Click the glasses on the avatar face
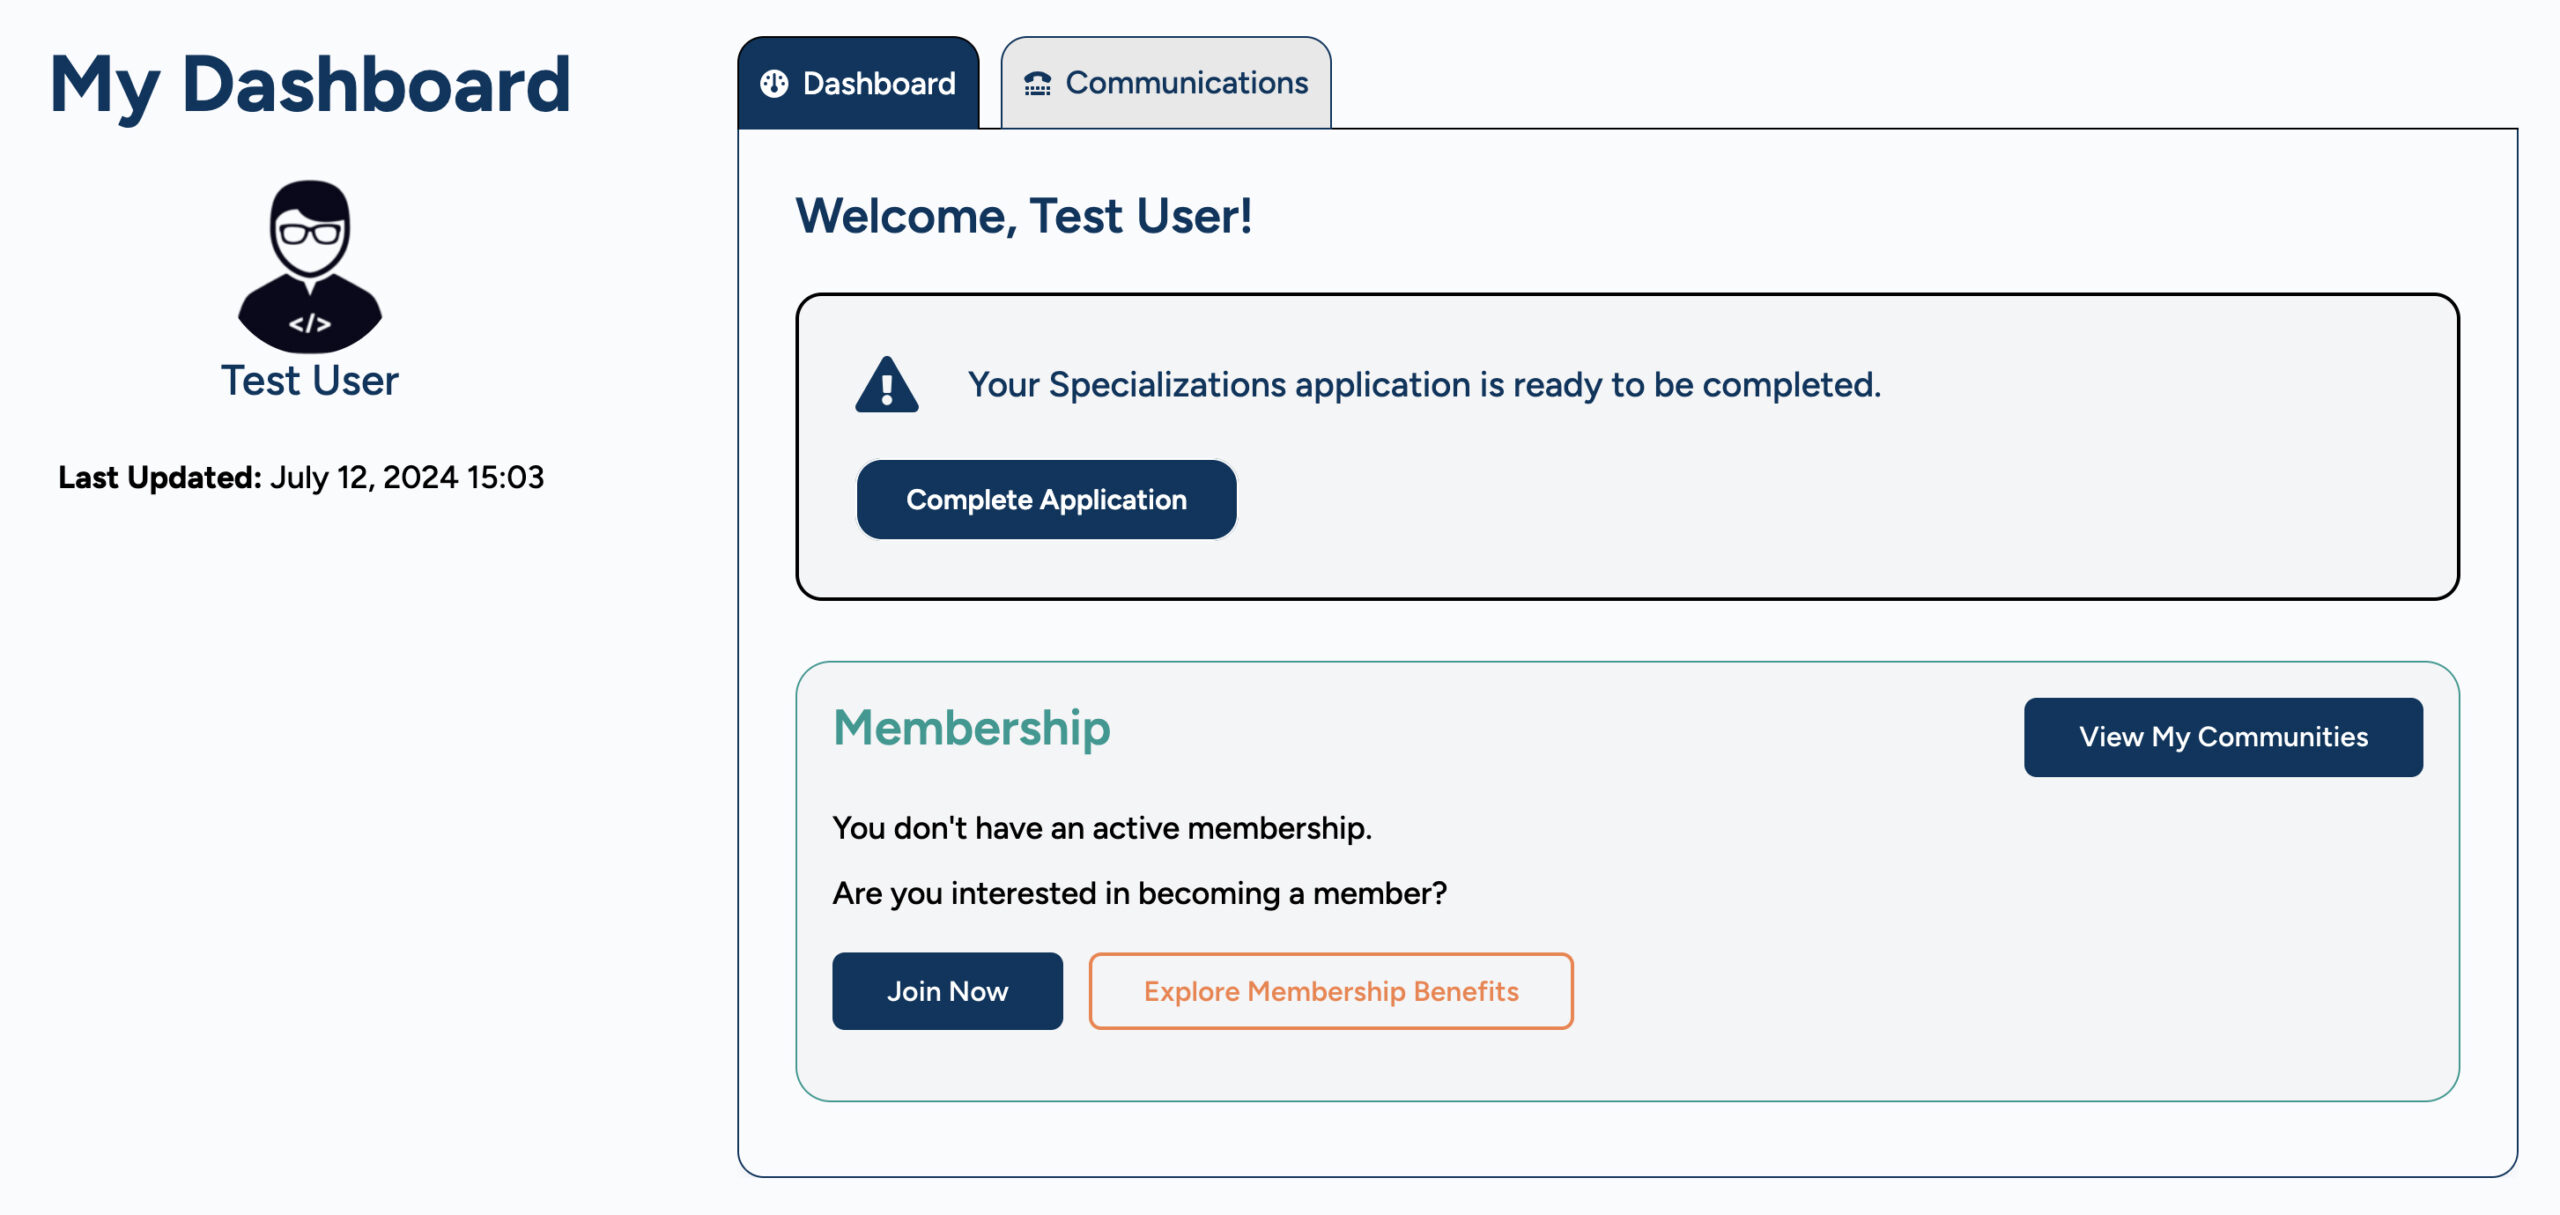The image size is (2560, 1215). pyautogui.click(x=310, y=234)
